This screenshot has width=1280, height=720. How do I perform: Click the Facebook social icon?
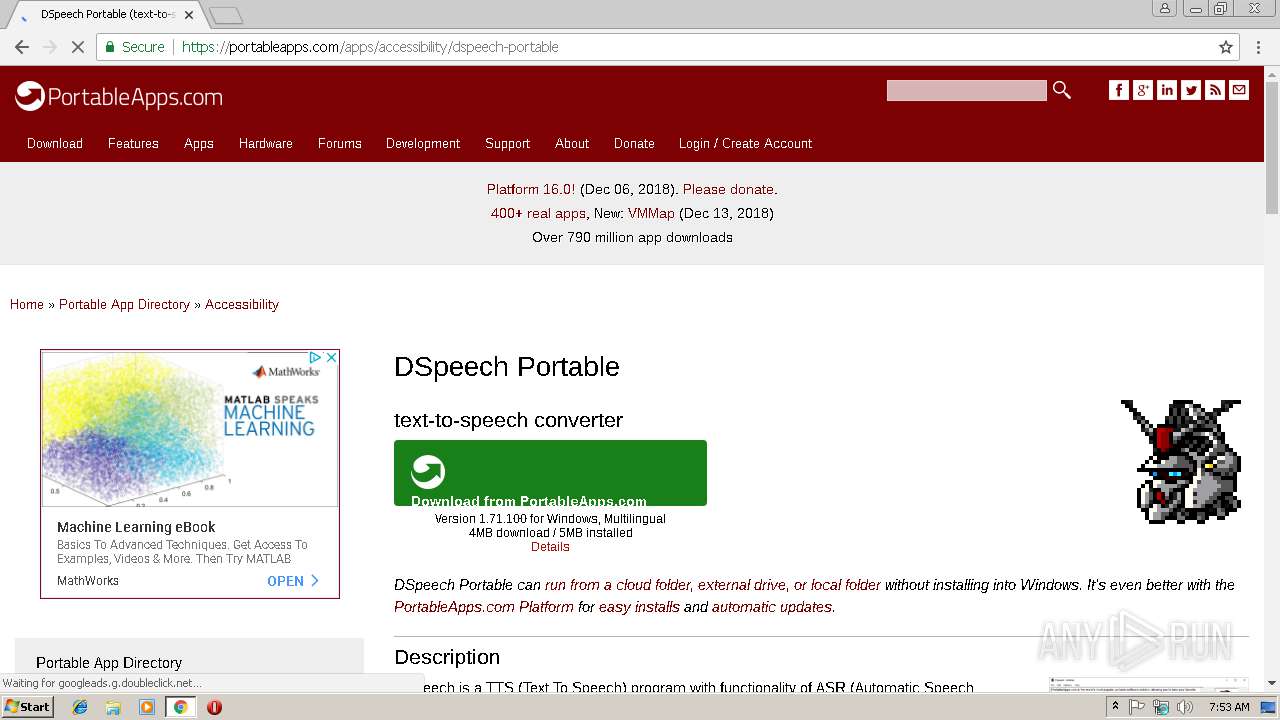click(1119, 90)
